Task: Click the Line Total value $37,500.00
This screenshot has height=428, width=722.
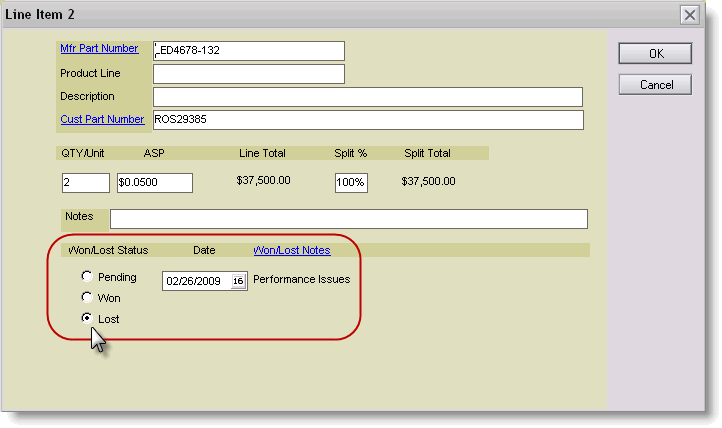Action: (263, 180)
